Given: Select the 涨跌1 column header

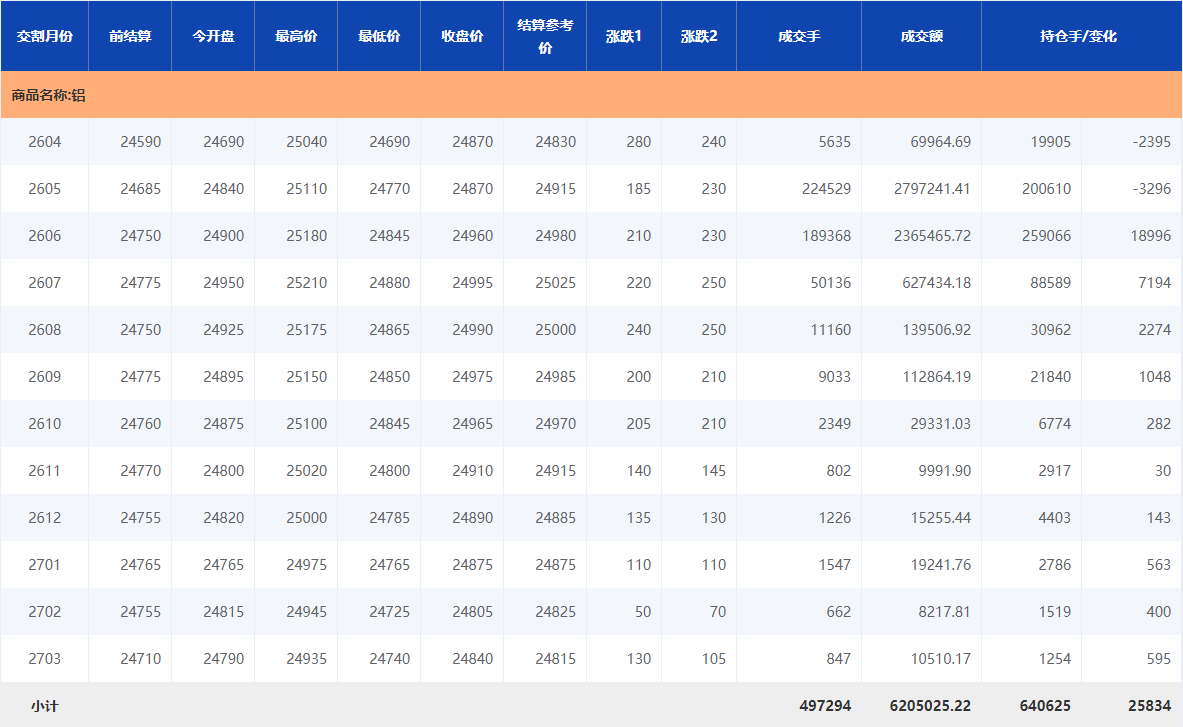Looking at the screenshot, I should click(x=624, y=36).
